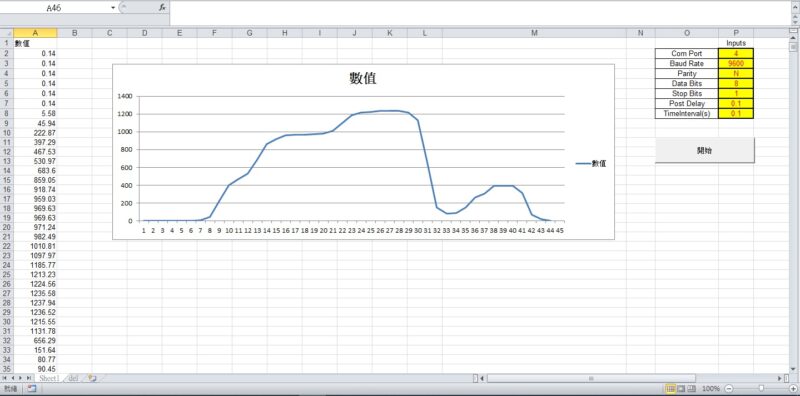Adjust the zoom slider handle
This screenshot has height=396, width=800.
click(x=761, y=389)
